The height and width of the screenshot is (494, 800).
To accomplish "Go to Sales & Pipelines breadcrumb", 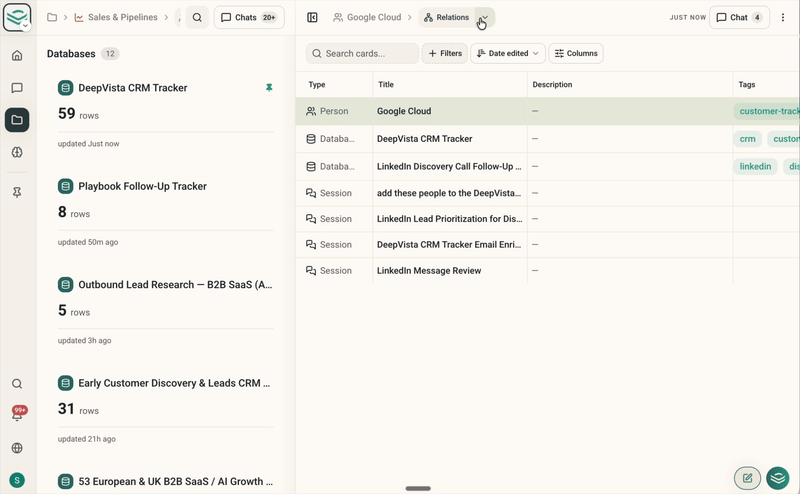I will [x=116, y=17].
